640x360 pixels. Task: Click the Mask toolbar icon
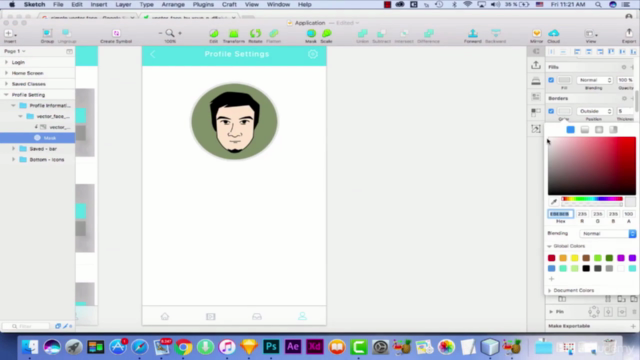(311, 33)
